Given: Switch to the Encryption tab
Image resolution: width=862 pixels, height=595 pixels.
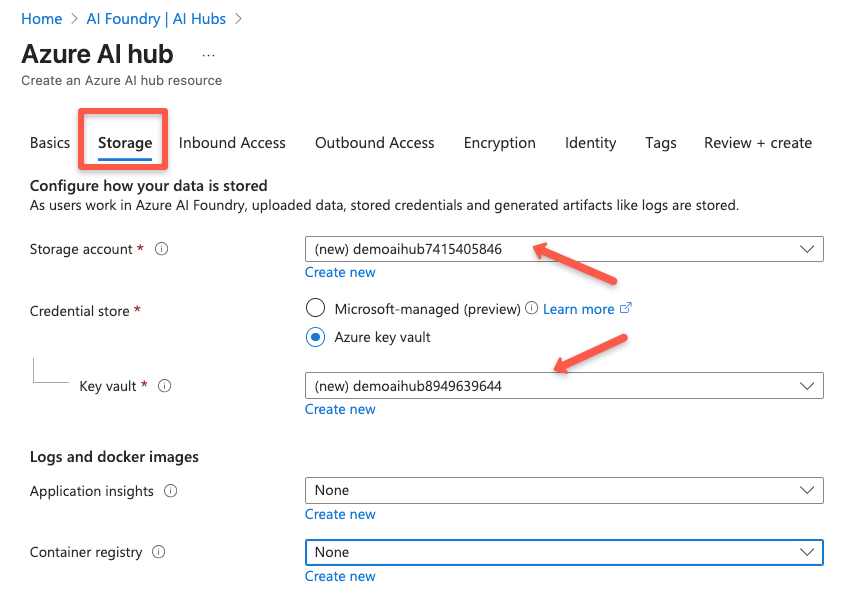Looking at the screenshot, I should click(x=499, y=142).
